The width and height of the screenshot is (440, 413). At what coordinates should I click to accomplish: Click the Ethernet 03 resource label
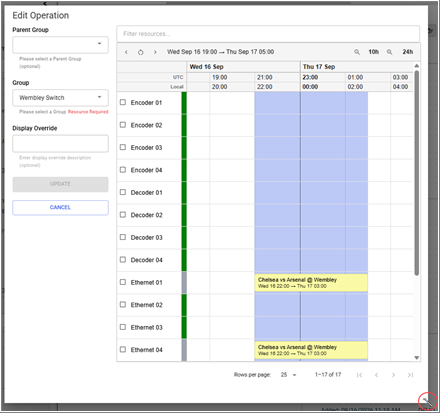(x=146, y=327)
